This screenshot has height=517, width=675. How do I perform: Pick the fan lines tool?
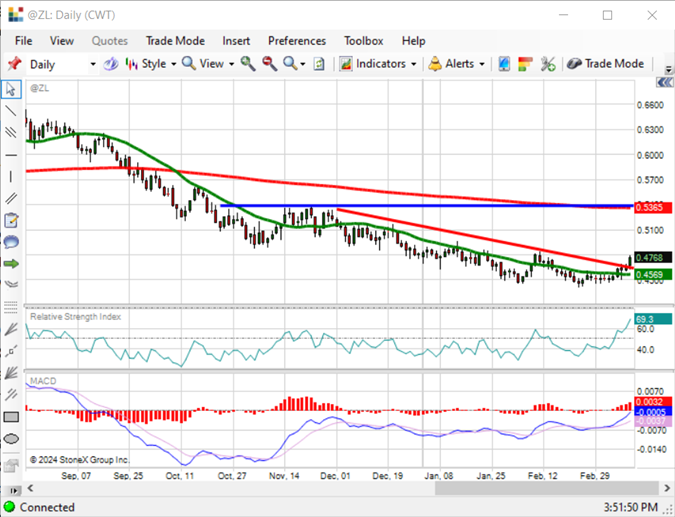pos(11,329)
